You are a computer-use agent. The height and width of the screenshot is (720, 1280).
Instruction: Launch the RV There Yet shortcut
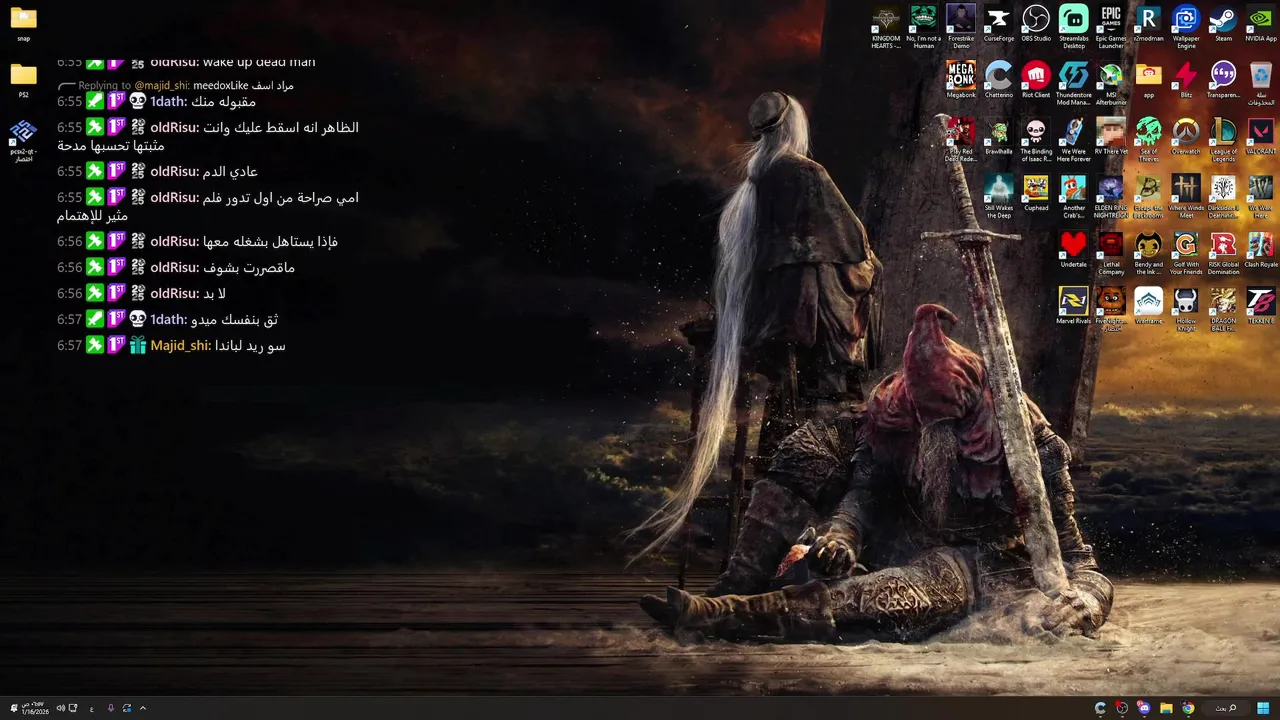(1111, 136)
